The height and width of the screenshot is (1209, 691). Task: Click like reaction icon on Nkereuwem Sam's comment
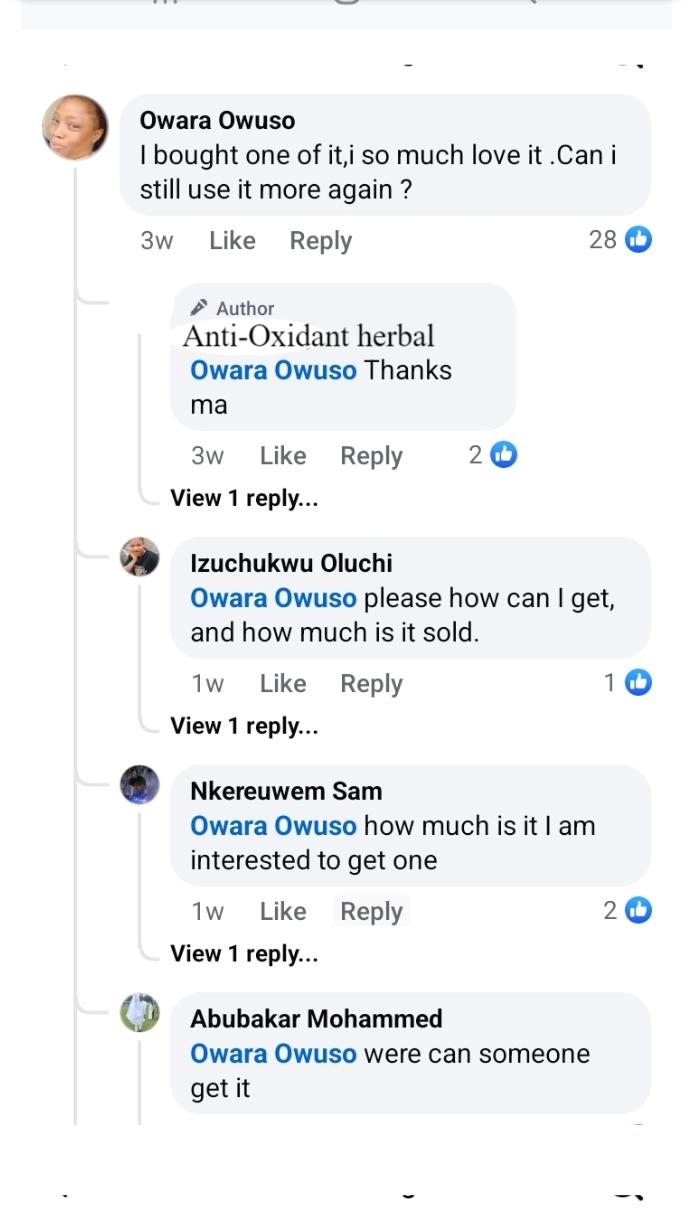(x=638, y=910)
